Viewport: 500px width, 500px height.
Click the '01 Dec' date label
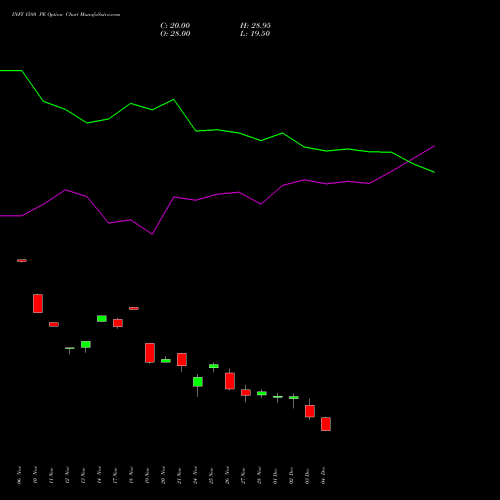[275, 475]
